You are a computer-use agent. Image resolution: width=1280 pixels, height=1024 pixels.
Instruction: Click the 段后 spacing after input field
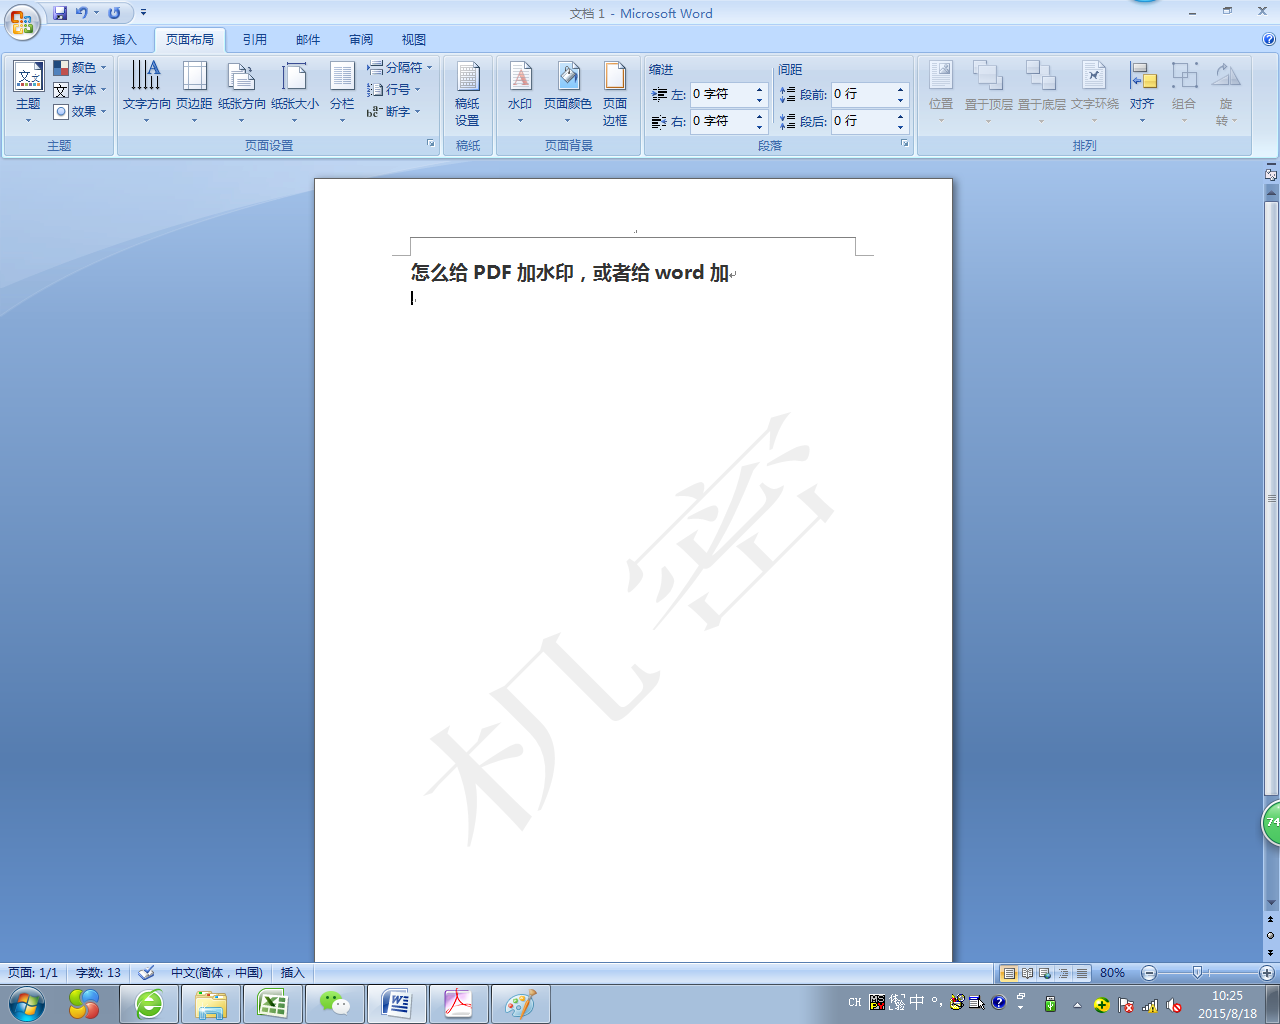click(863, 121)
